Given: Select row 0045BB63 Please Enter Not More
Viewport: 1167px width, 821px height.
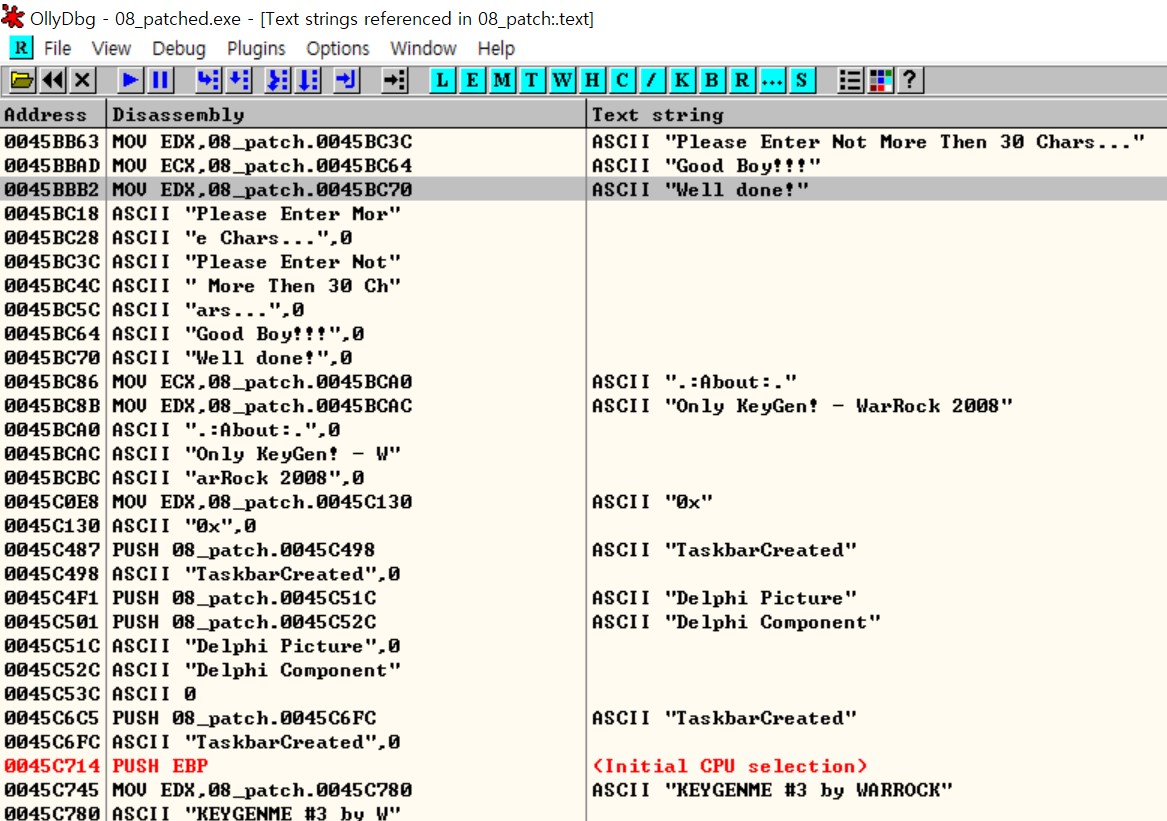Looking at the screenshot, I should coord(584,141).
